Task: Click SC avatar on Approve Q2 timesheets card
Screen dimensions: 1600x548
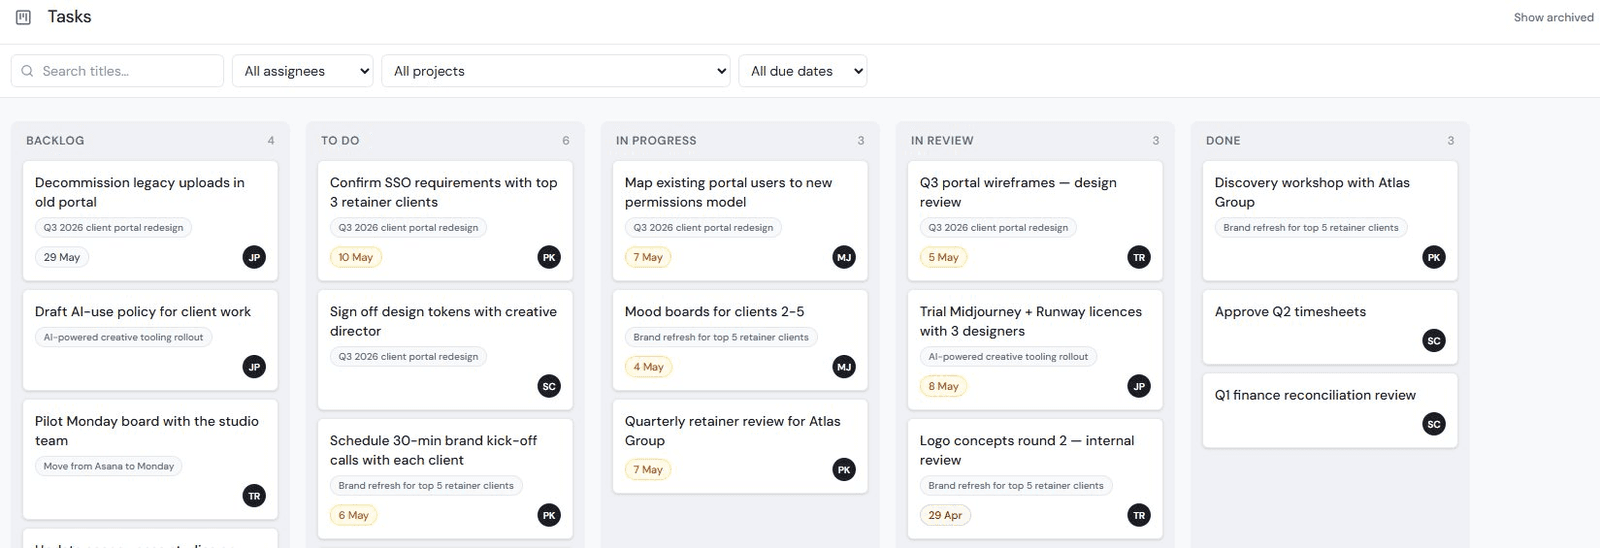Action: (1434, 341)
